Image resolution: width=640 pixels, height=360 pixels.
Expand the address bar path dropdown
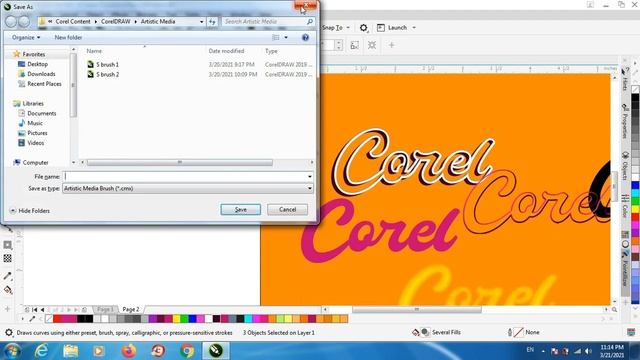[x=202, y=22]
